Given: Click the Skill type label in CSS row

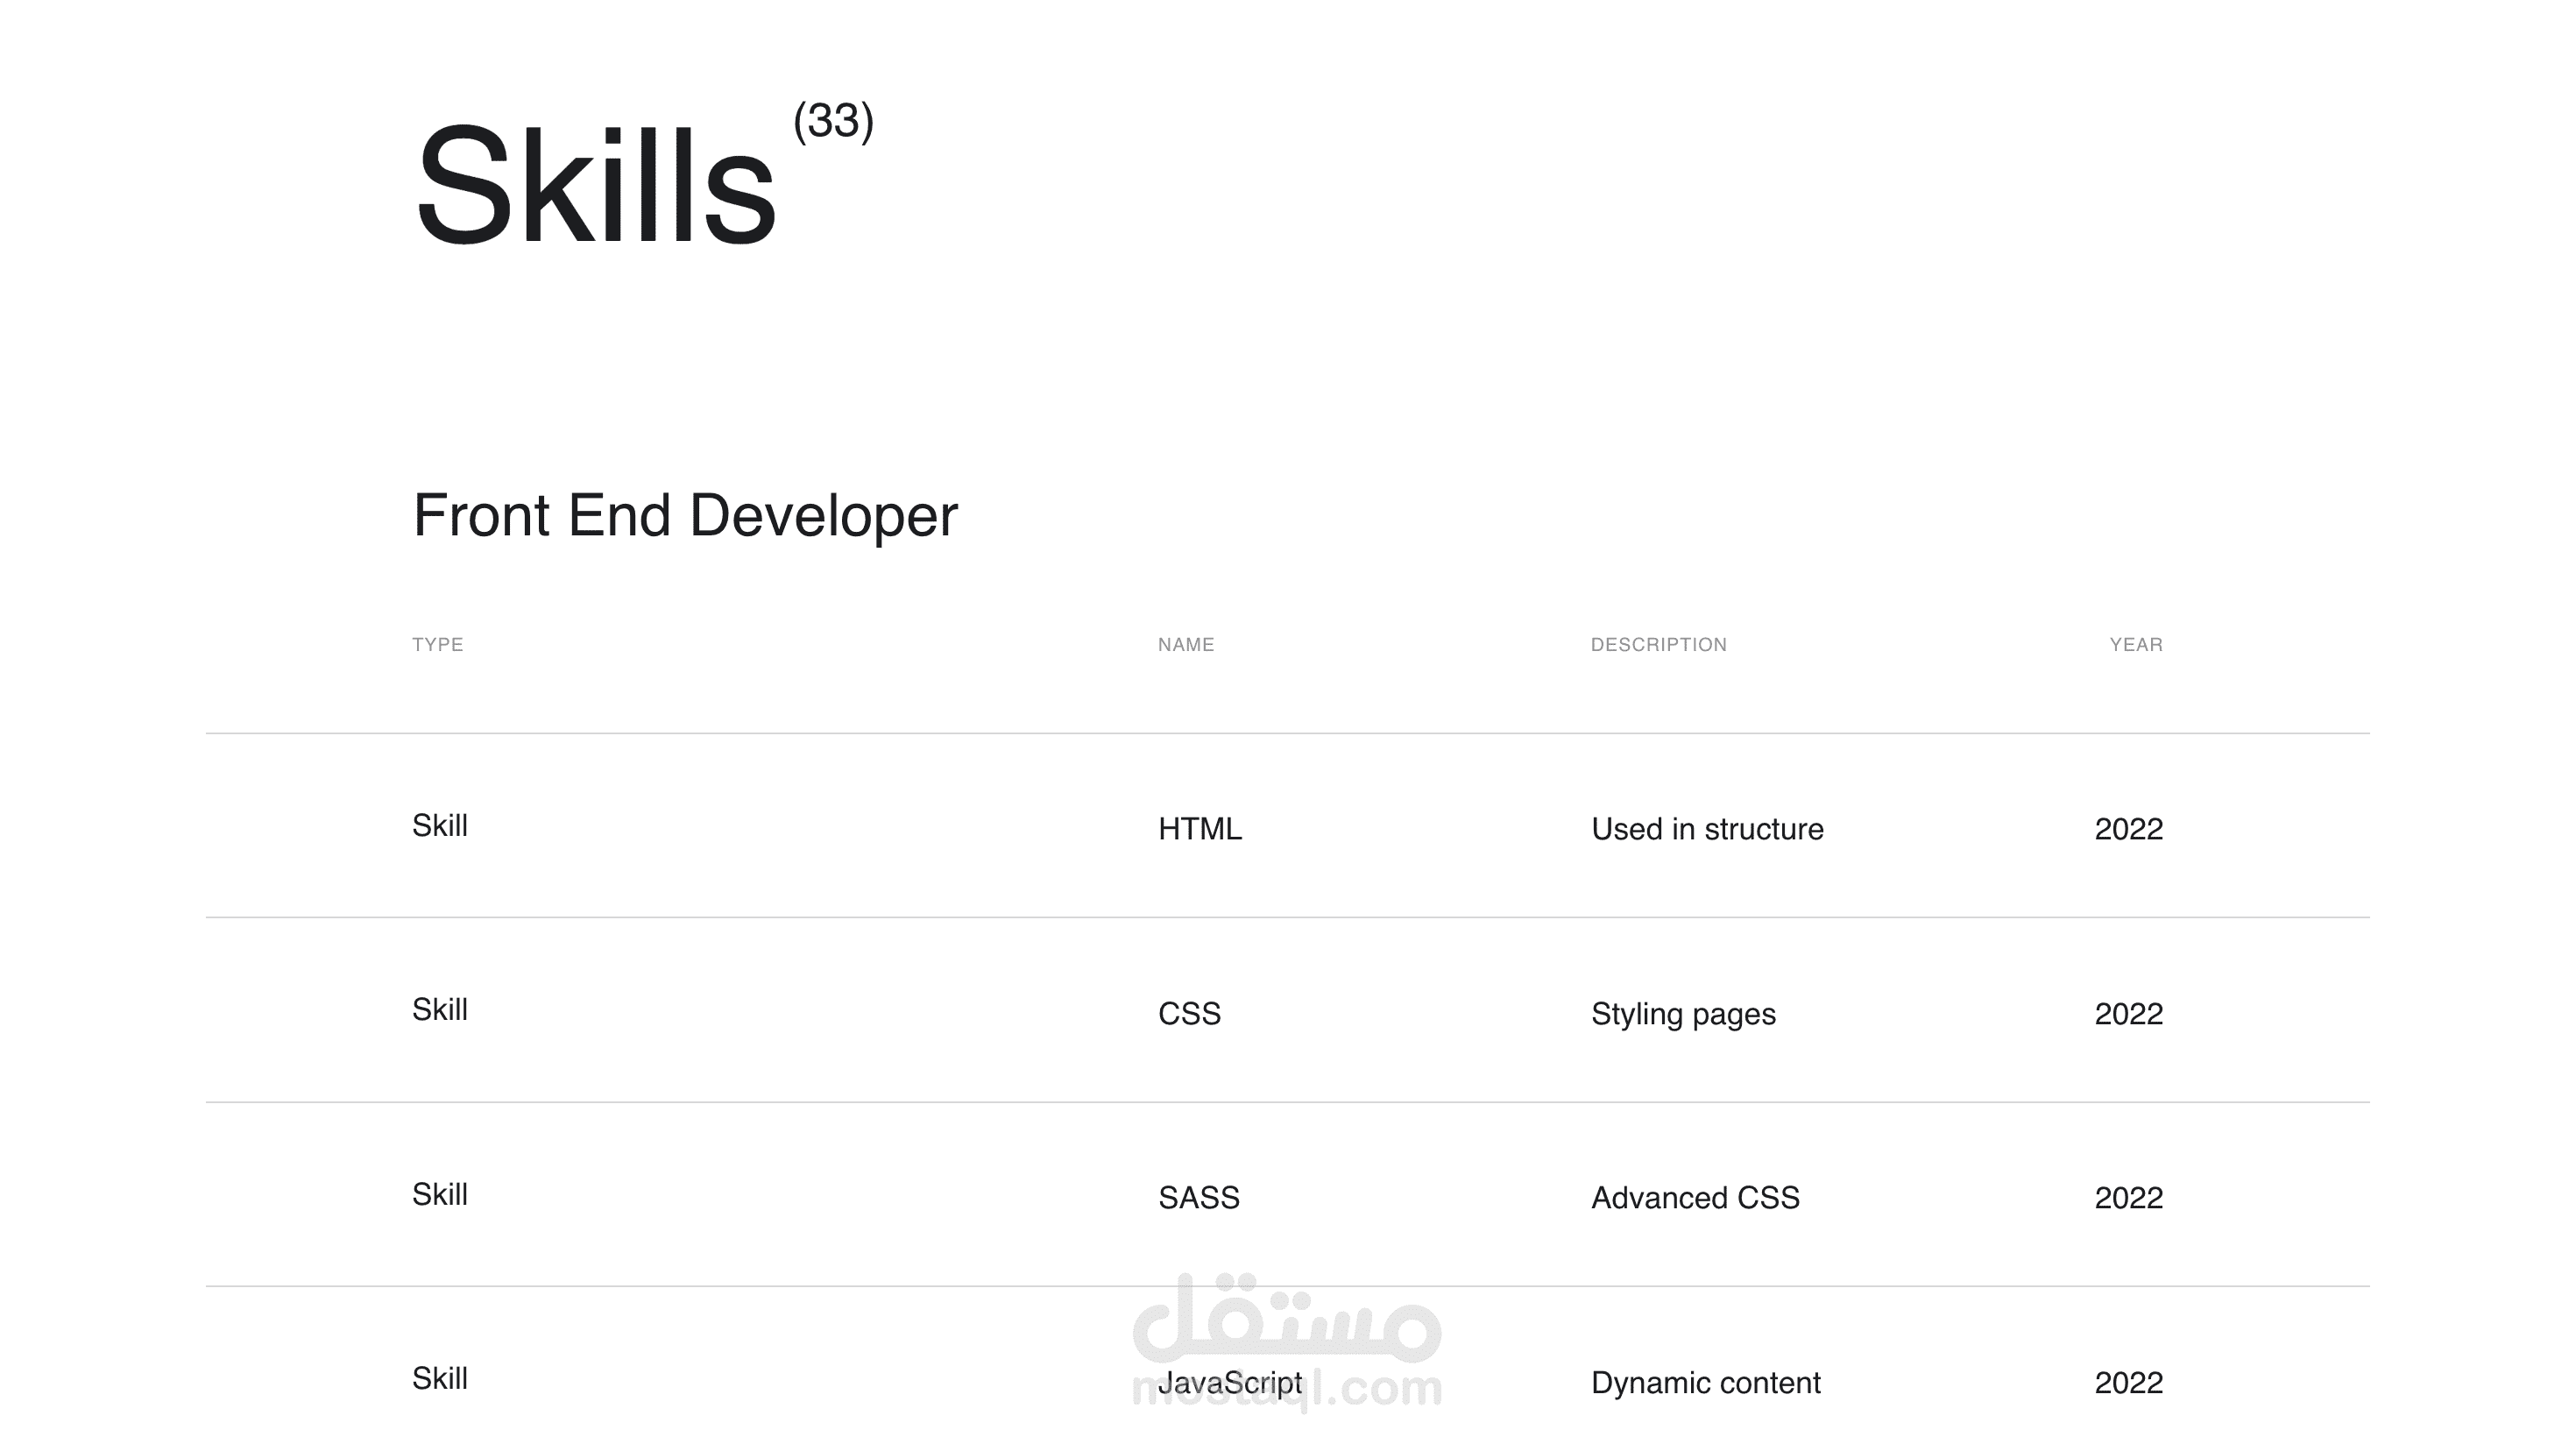Looking at the screenshot, I should [439, 1010].
